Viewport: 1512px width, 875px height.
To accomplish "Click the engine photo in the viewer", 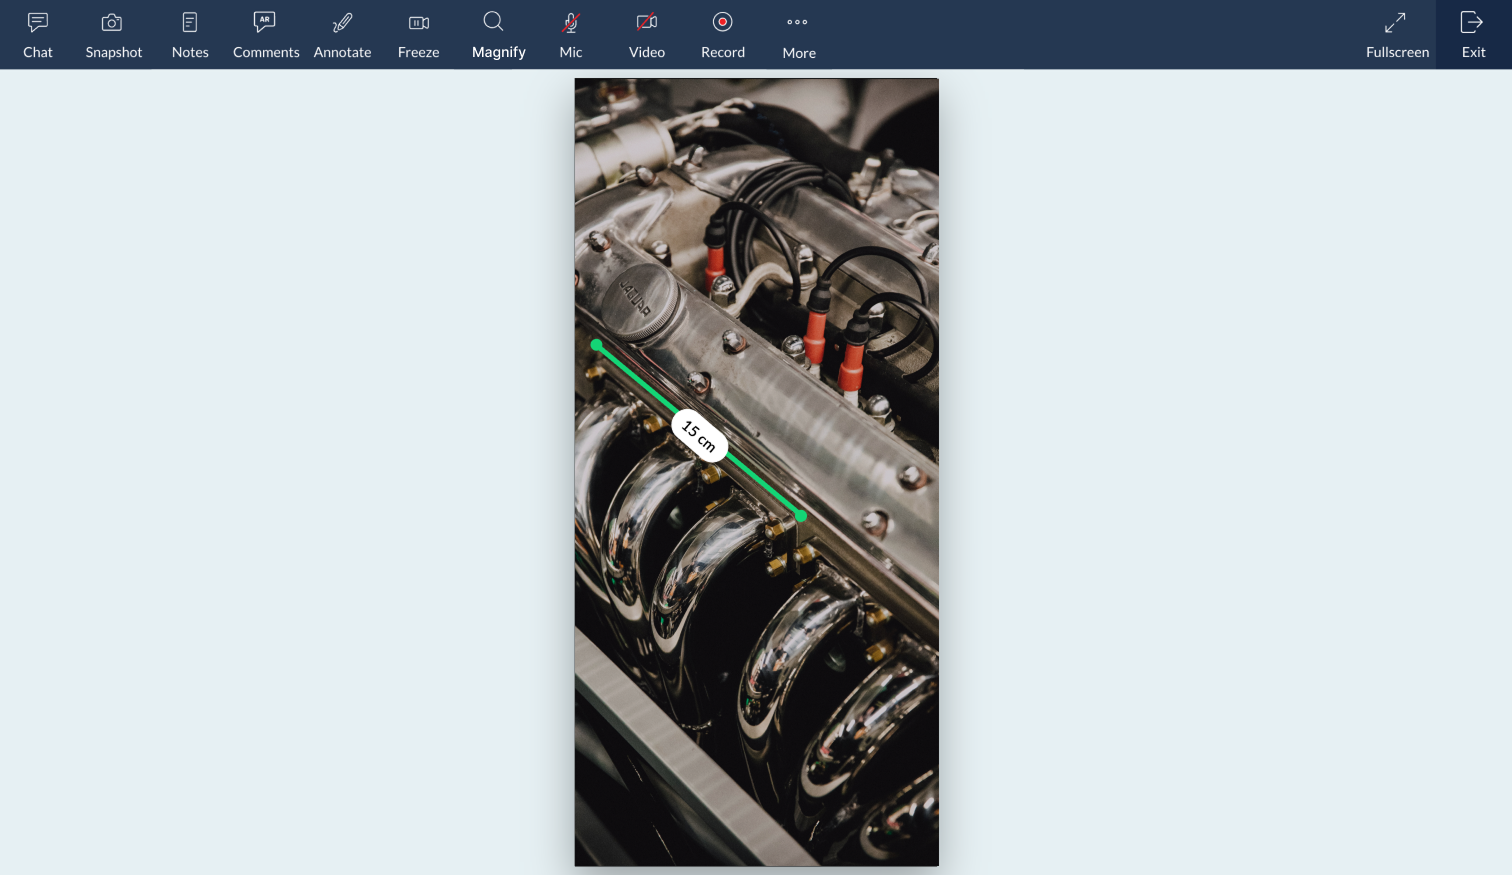I will point(756,472).
